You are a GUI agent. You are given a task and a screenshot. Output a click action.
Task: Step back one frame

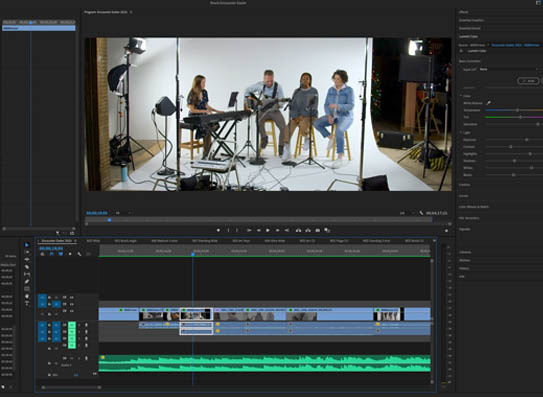[258, 230]
